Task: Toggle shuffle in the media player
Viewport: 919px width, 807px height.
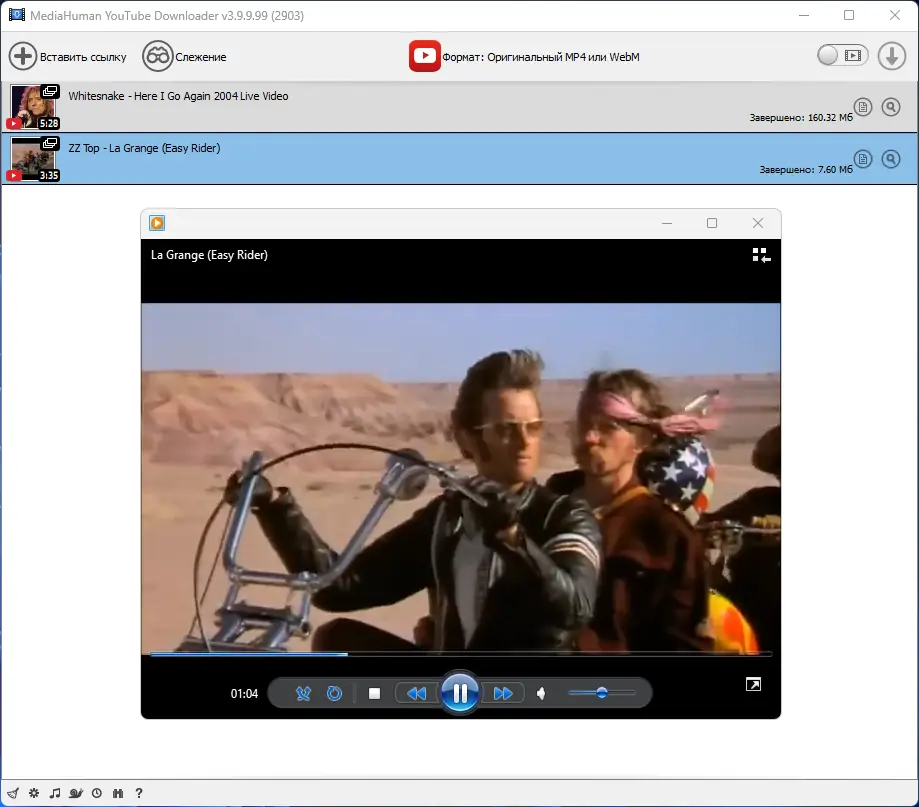Action: pos(303,693)
